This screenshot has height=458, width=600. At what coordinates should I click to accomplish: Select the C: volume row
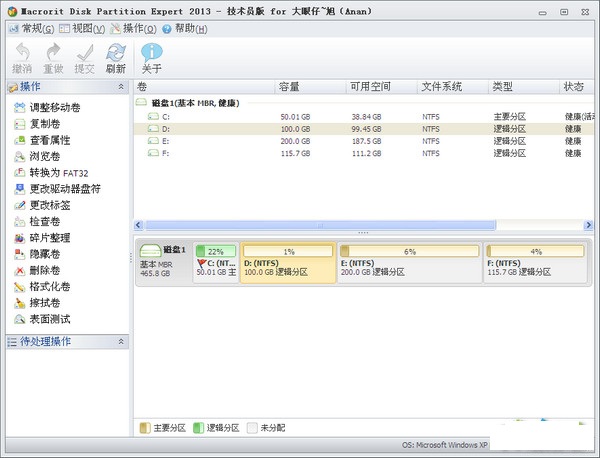(364, 117)
